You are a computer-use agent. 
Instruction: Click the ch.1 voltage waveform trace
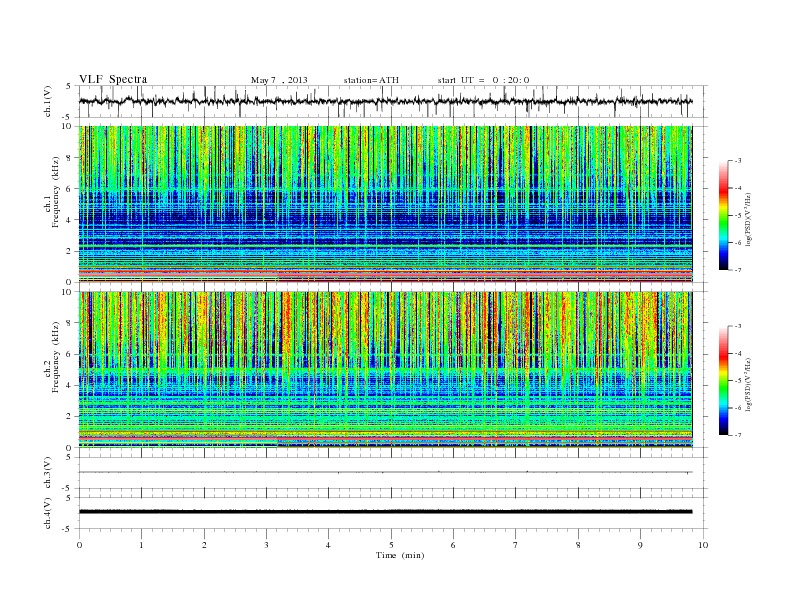coord(385,101)
